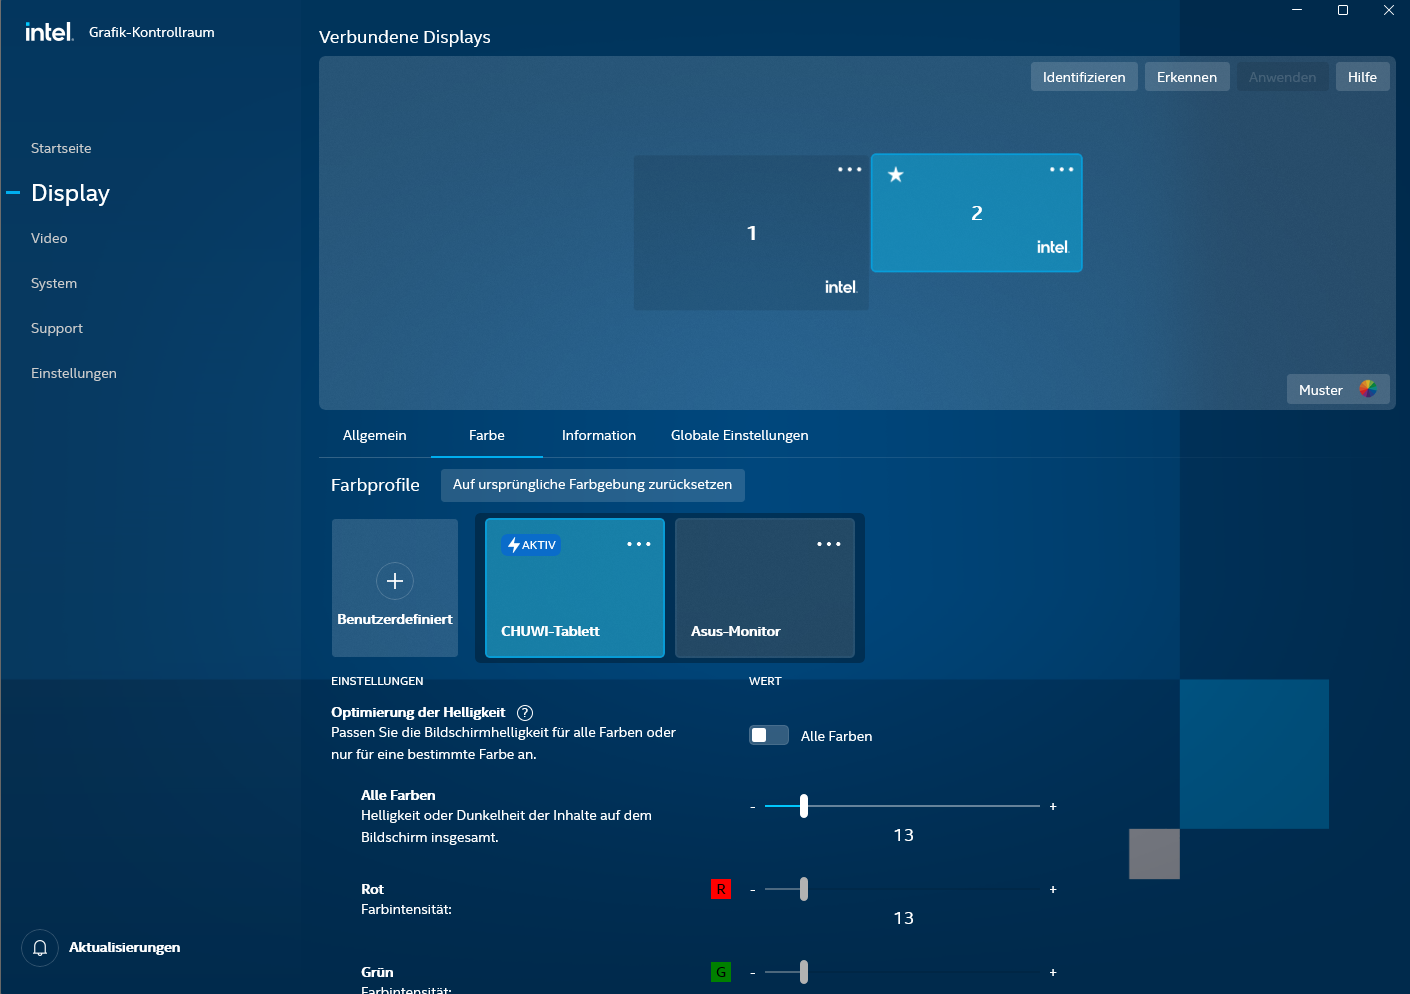Open the Support section in sidebar
The width and height of the screenshot is (1410, 994).
57,328
